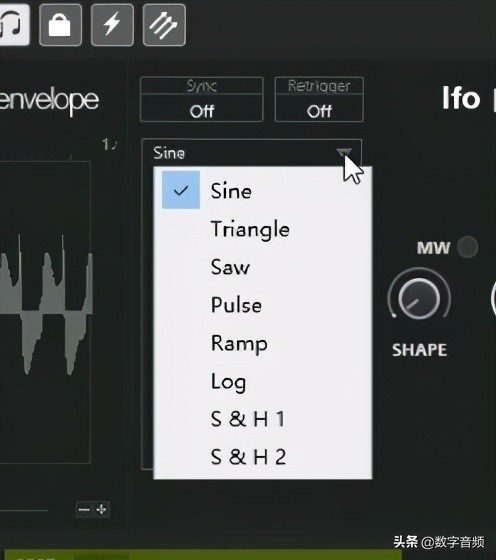Click the envelope section title

tap(49, 101)
